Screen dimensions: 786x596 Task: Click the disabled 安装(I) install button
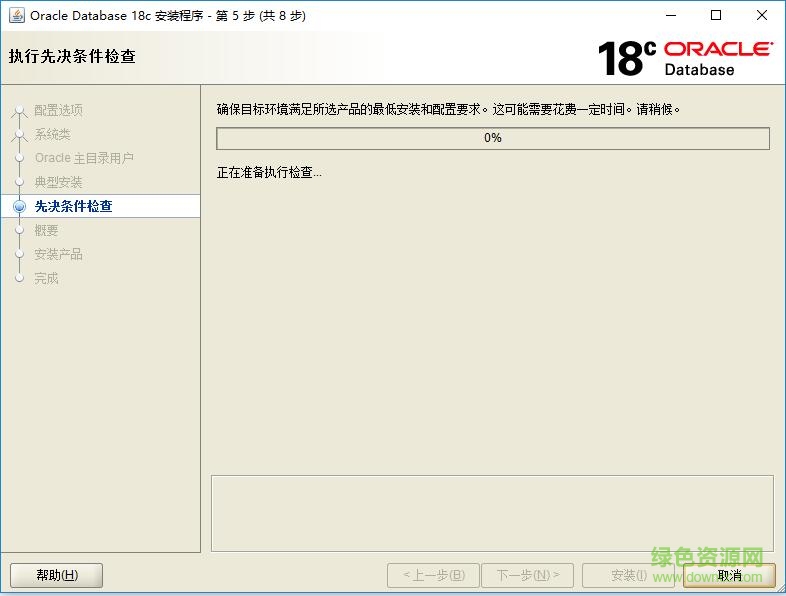click(630, 575)
